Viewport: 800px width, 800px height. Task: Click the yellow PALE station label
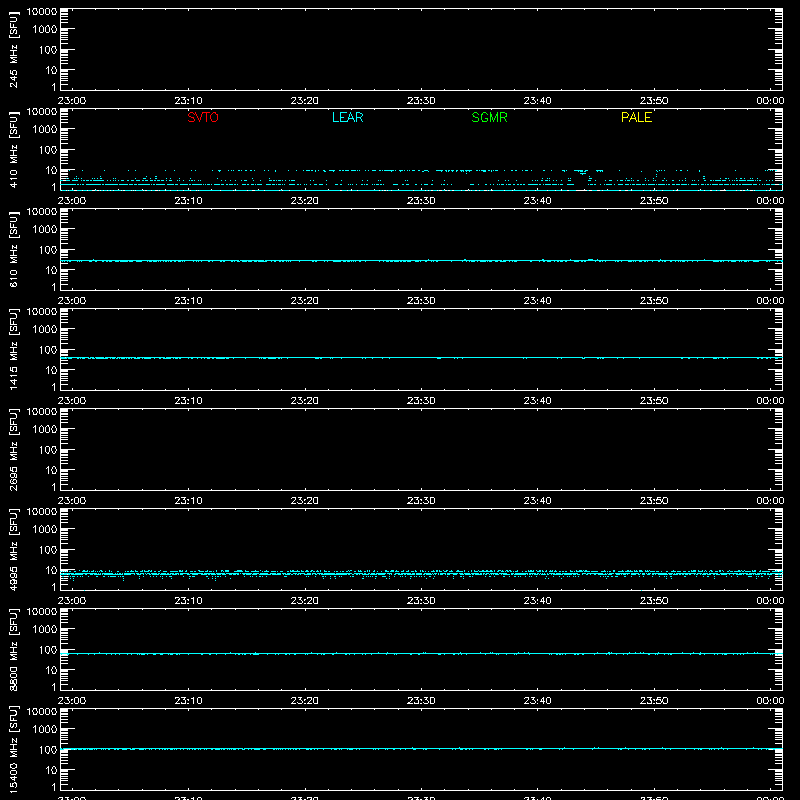(636, 117)
